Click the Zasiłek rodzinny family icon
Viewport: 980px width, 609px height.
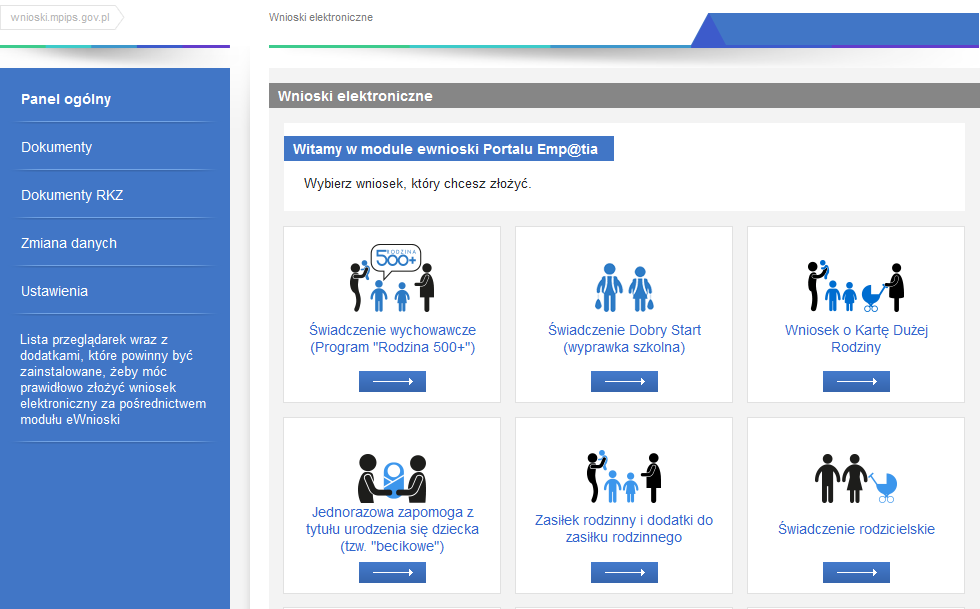click(624, 477)
